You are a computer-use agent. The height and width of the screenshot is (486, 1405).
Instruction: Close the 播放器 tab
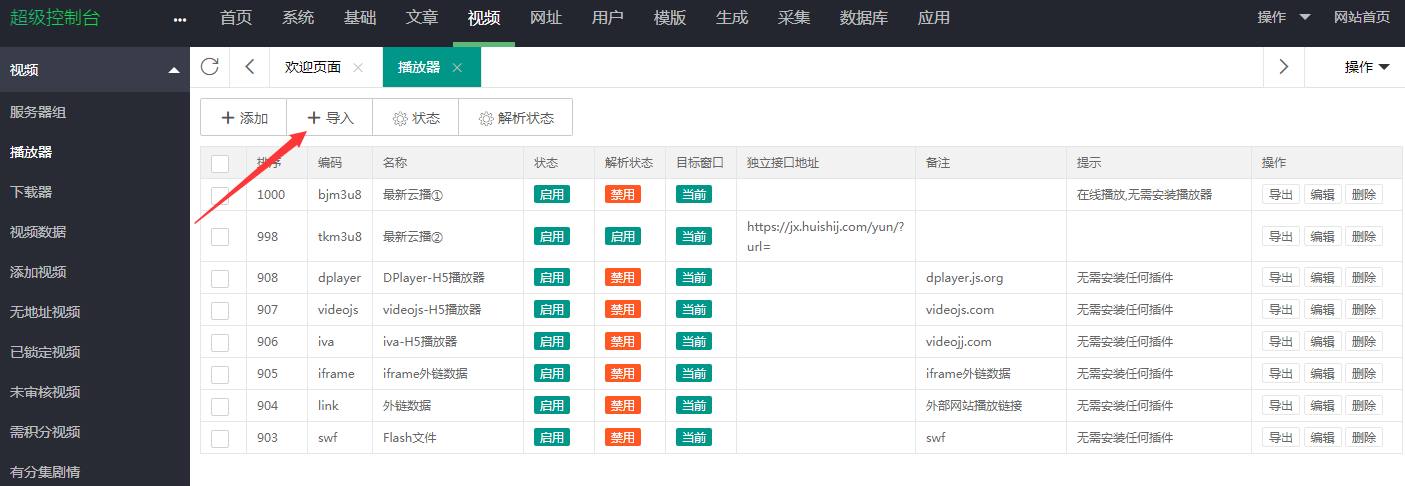pos(457,68)
